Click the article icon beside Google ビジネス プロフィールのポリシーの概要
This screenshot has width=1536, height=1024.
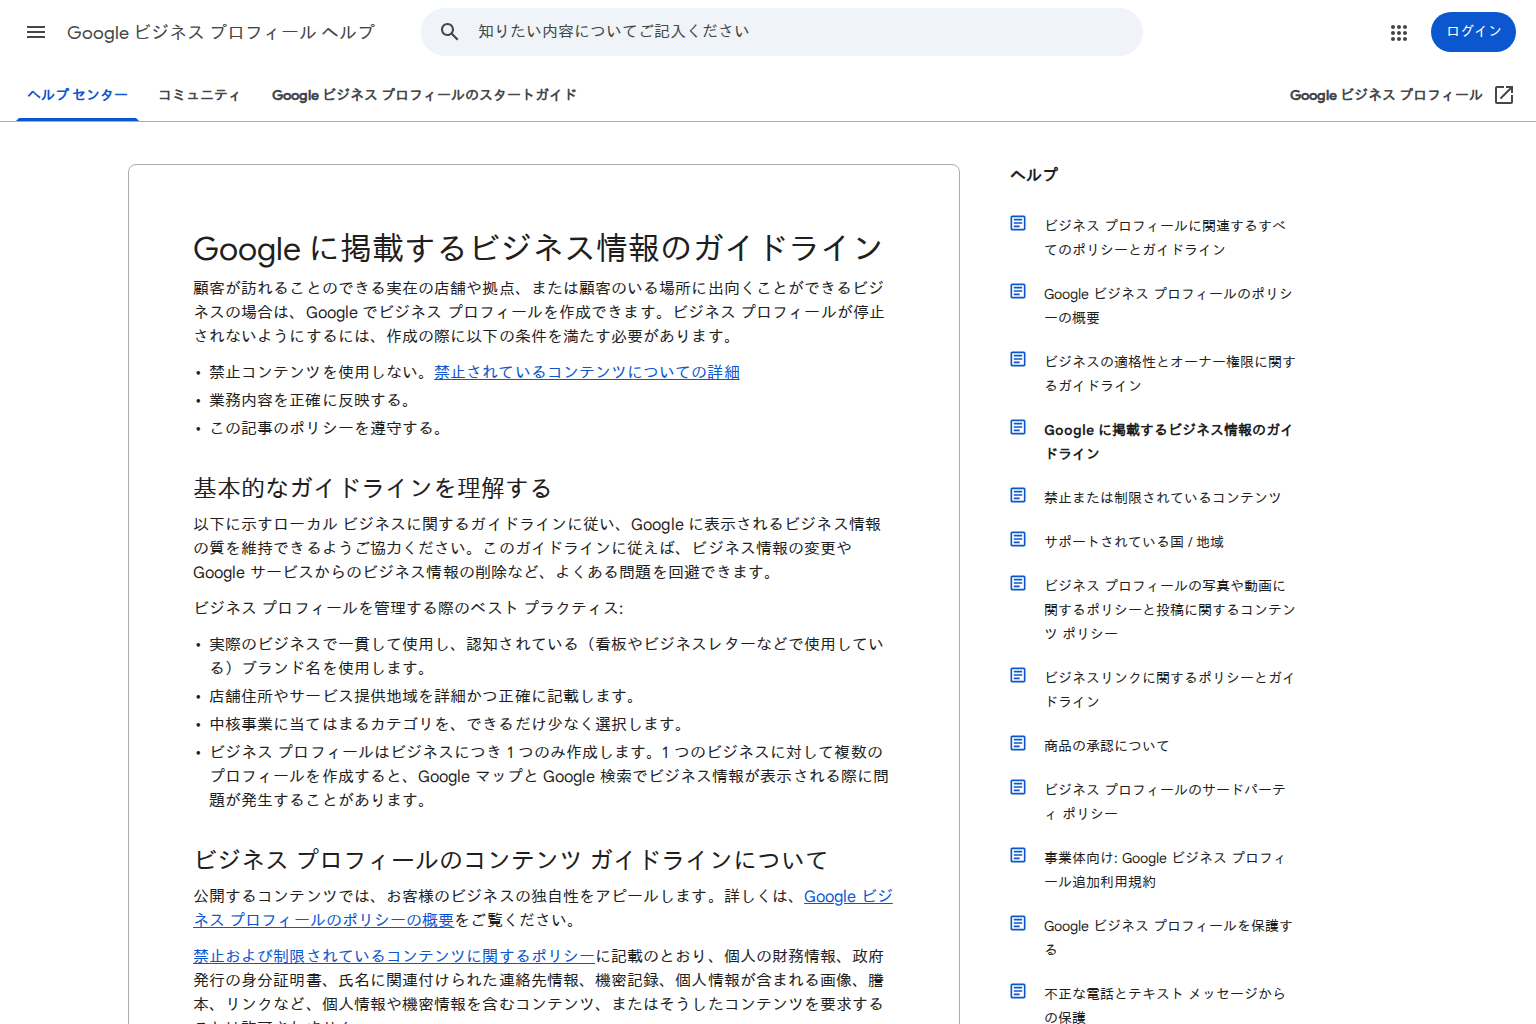tap(1018, 291)
